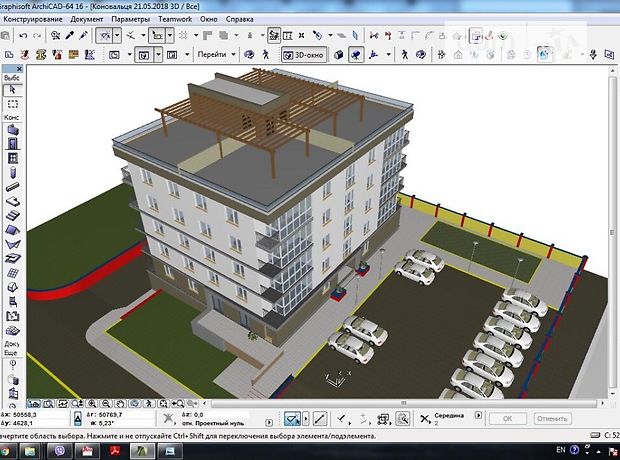620x460 pixels.
Task: Open the Справка menu
Action: point(240,19)
